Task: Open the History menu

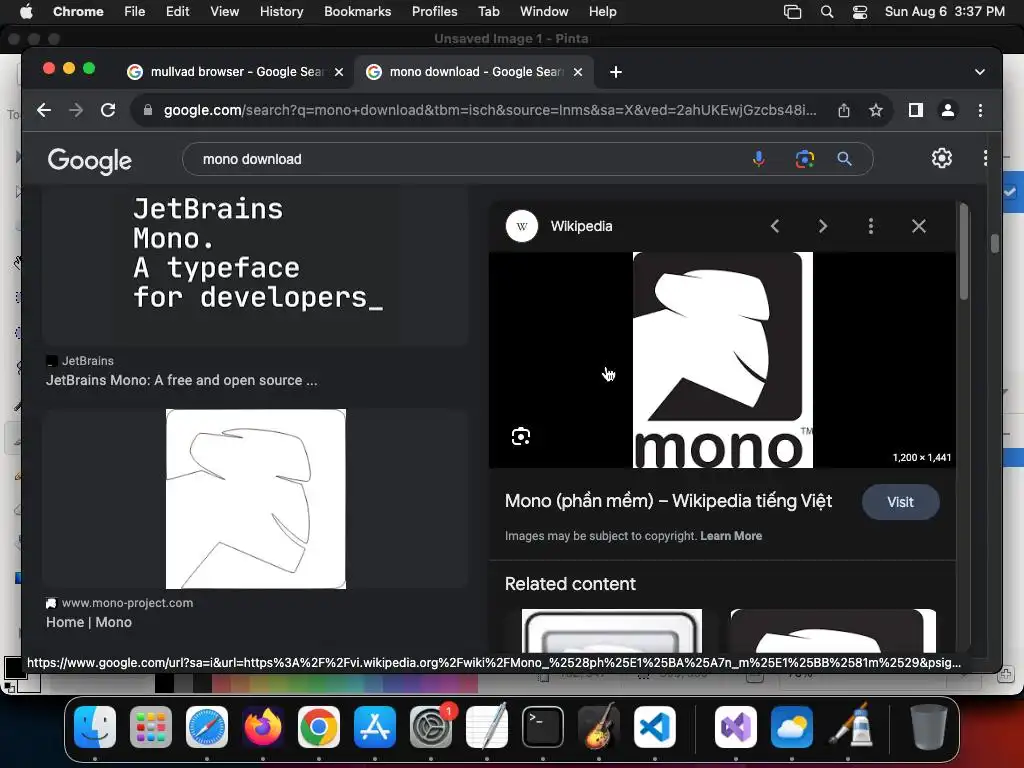Action: [281, 11]
